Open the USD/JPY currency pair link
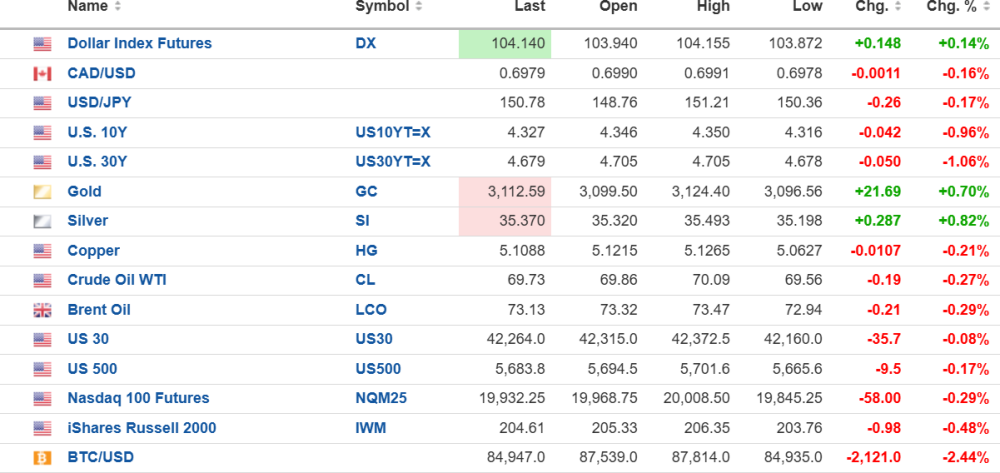The height and width of the screenshot is (473, 1000). [99, 102]
